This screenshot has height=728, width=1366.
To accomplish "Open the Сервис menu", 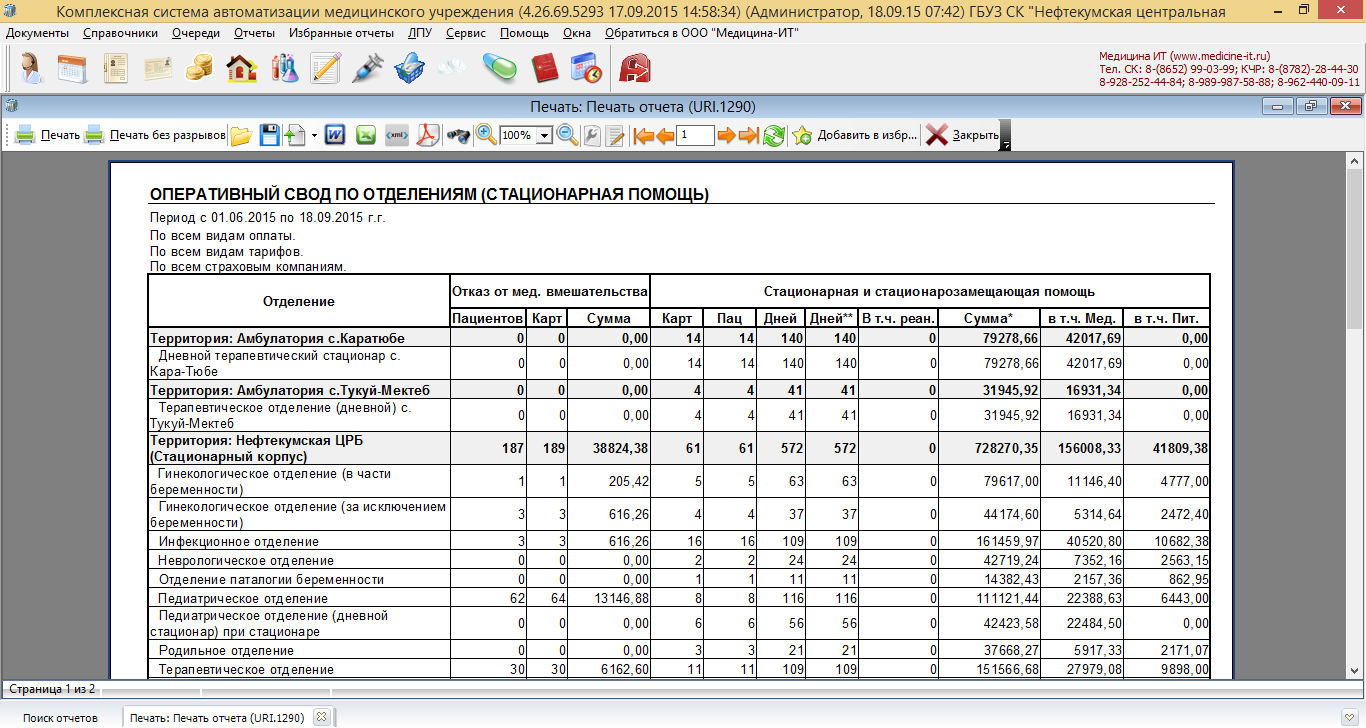I will pyautogui.click(x=466, y=33).
